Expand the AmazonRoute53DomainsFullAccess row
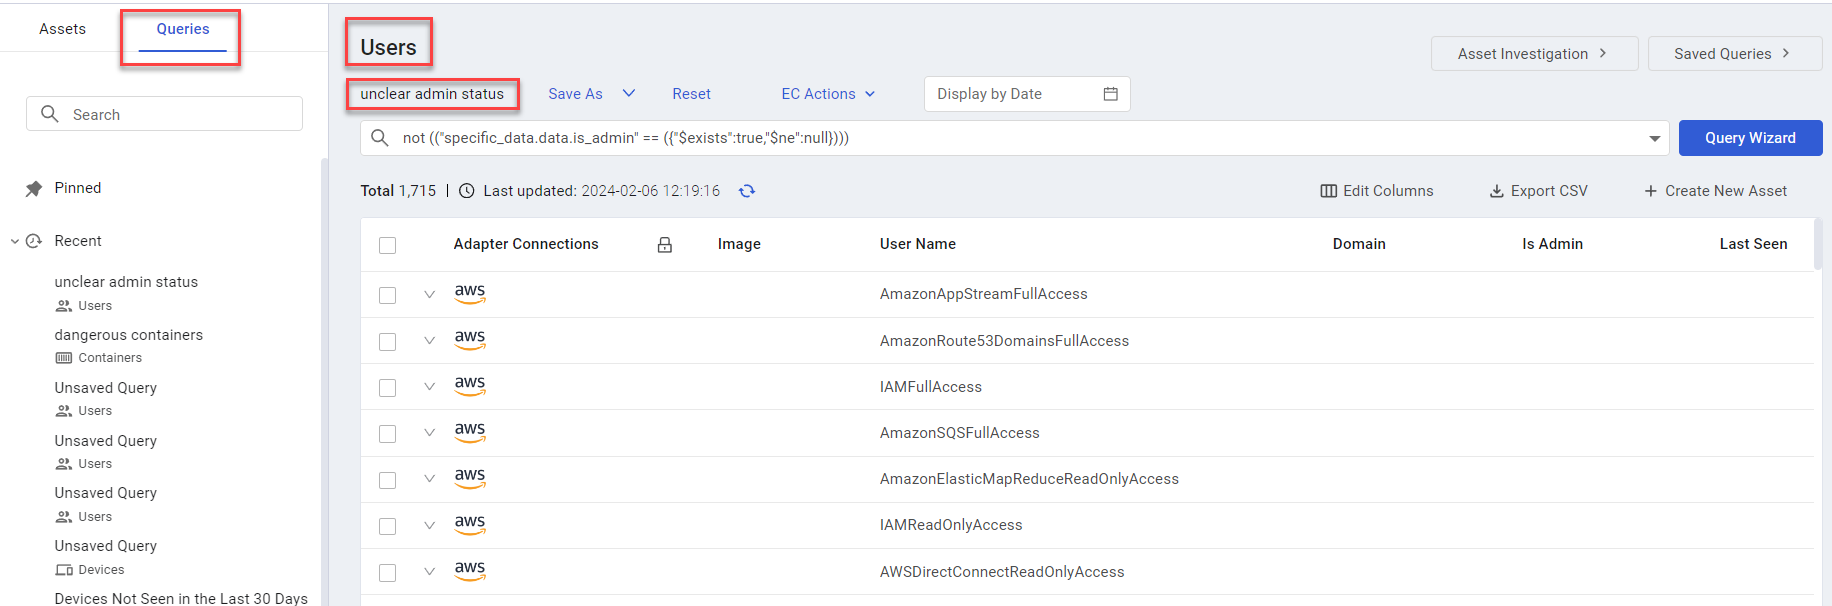Viewport: 1832px width, 606px height. click(429, 340)
